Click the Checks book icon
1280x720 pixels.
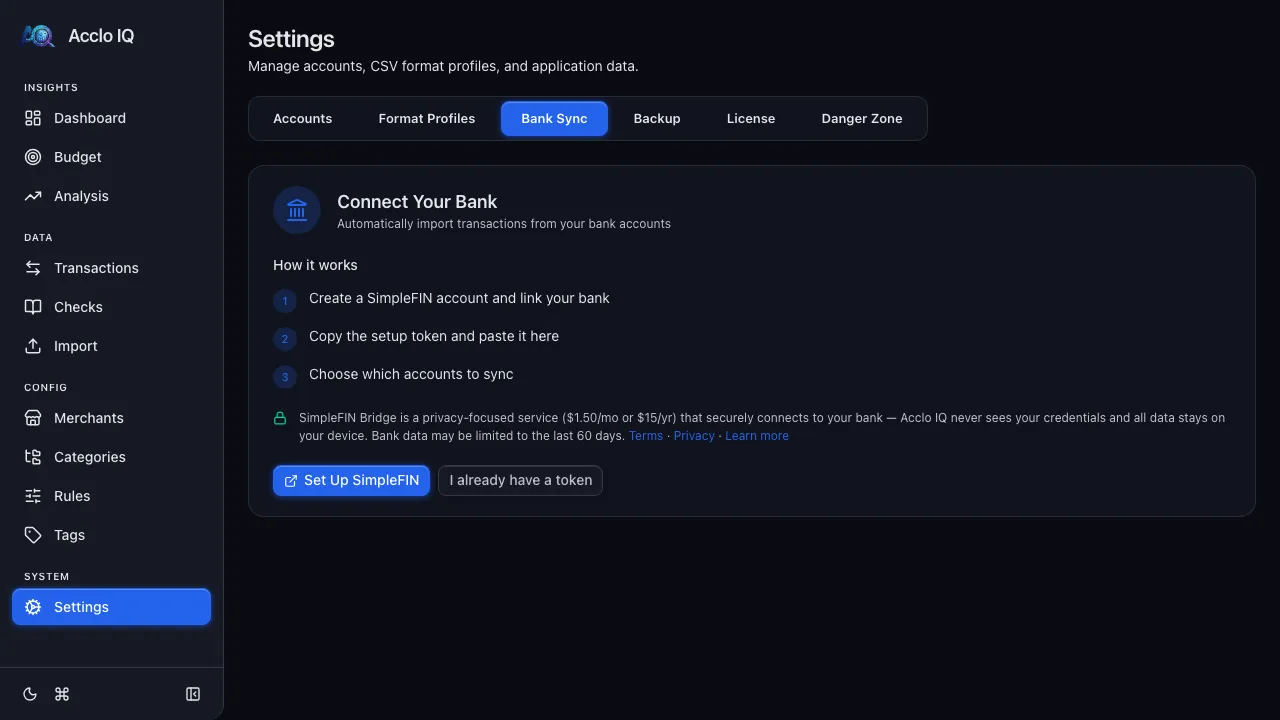(33, 307)
